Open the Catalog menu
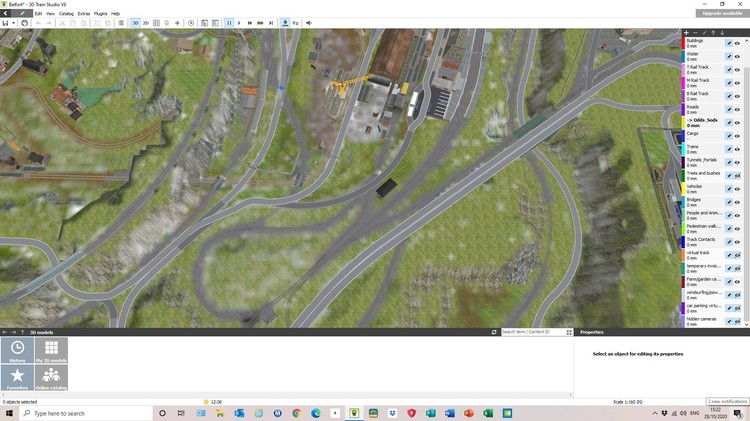 pos(66,13)
